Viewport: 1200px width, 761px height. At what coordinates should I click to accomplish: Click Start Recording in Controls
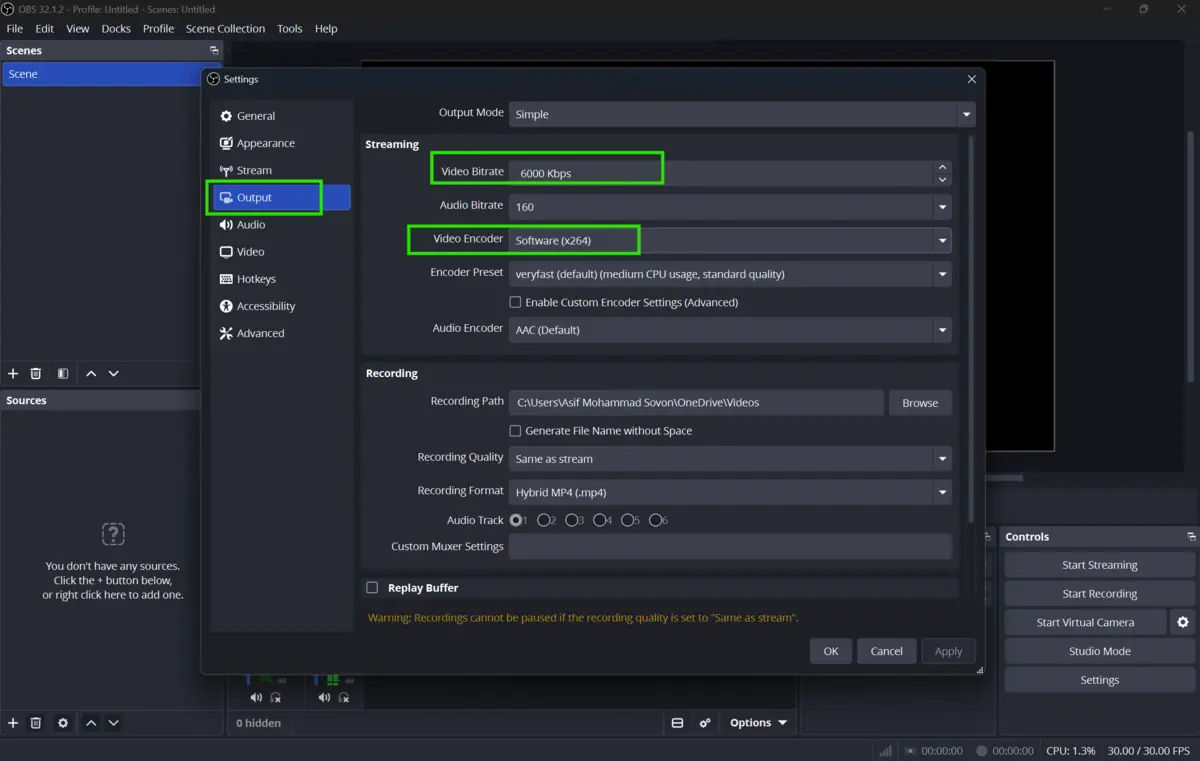tap(1099, 594)
